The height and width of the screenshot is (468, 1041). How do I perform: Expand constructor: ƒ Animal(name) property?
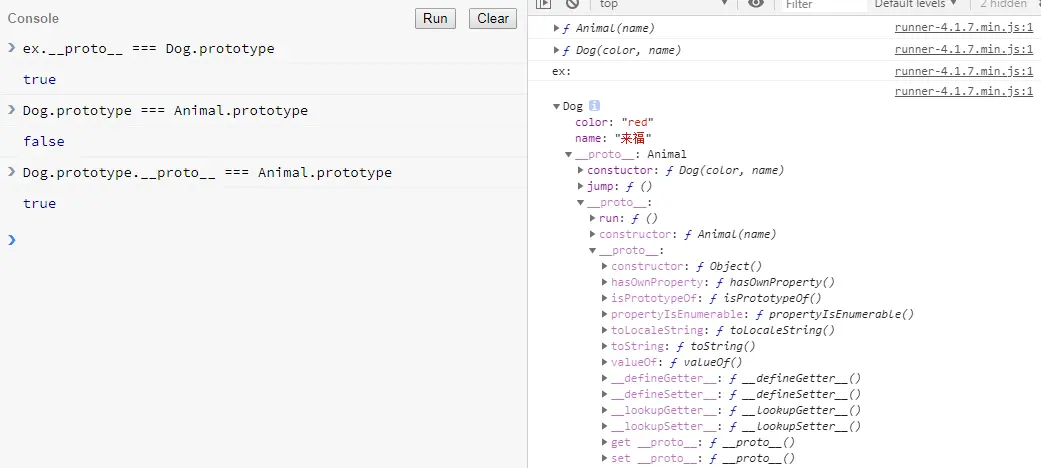click(593, 234)
